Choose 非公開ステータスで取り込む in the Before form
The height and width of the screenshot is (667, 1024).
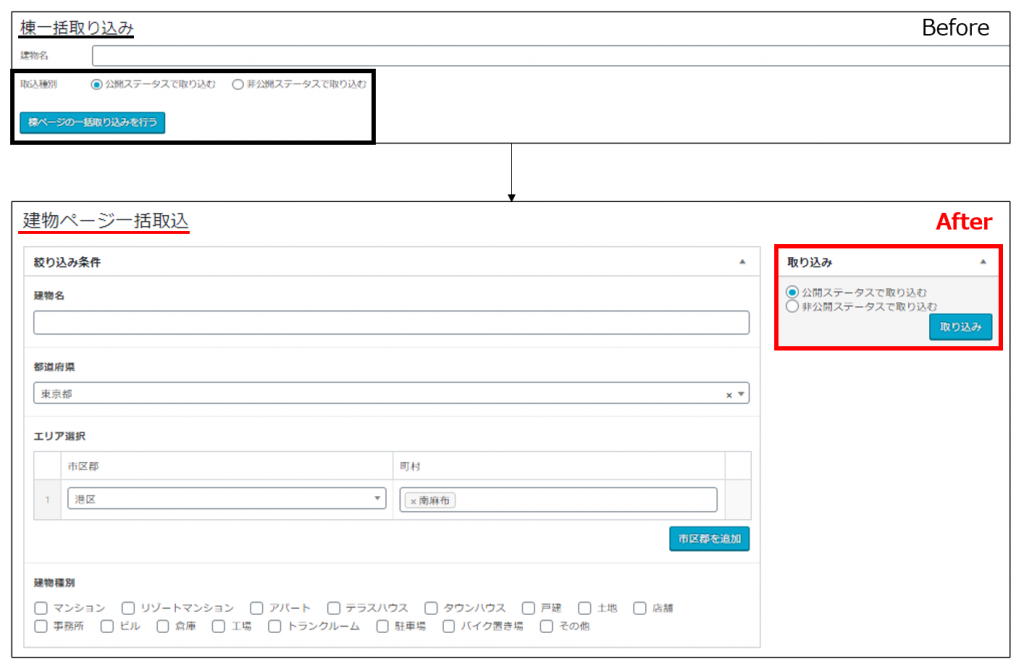237,85
